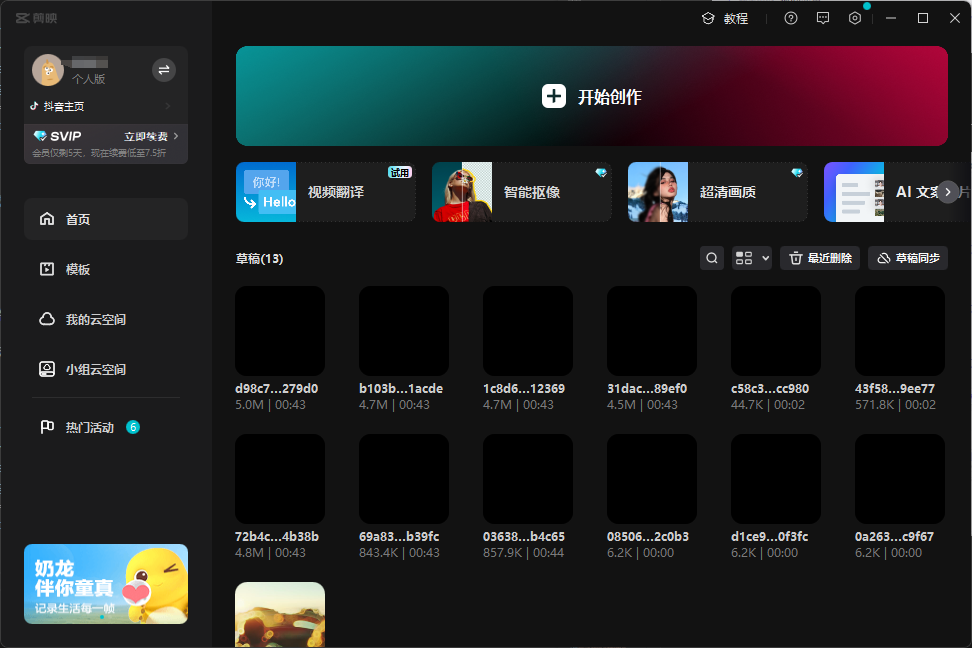Click the 草稿同步 sync button
The width and height of the screenshot is (972, 648).
908,258
